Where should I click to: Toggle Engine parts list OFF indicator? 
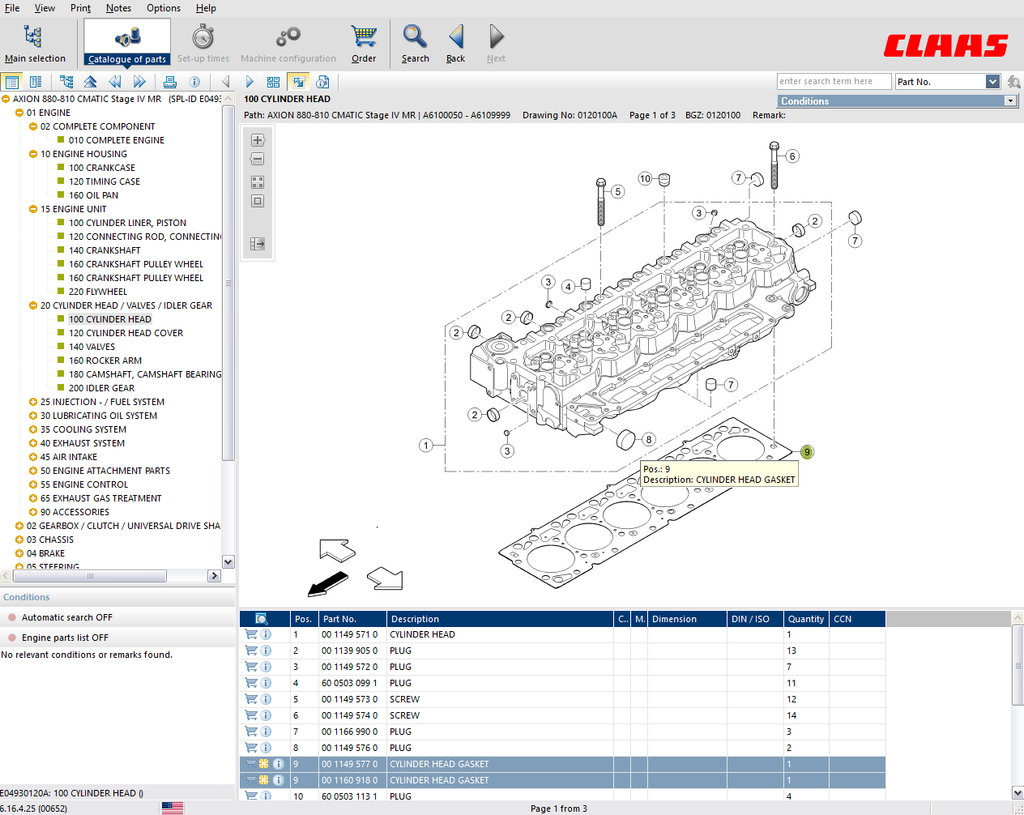pyautogui.click(x=12, y=637)
